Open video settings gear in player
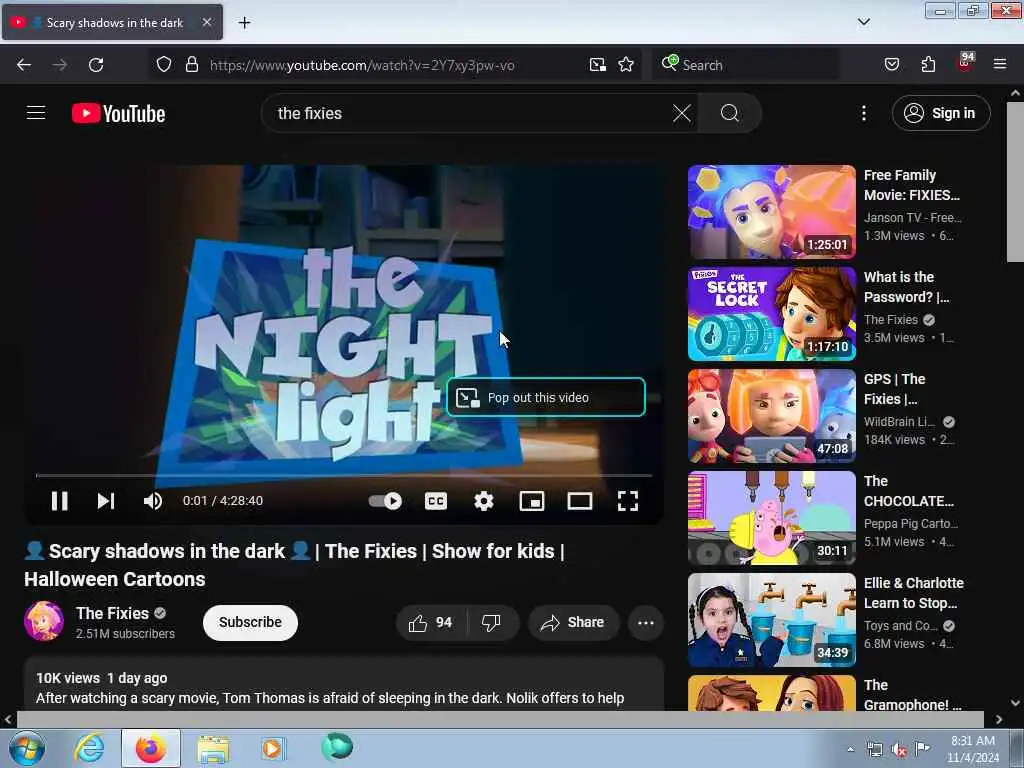Screen dimensions: 1024x768 [x=483, y=501]
